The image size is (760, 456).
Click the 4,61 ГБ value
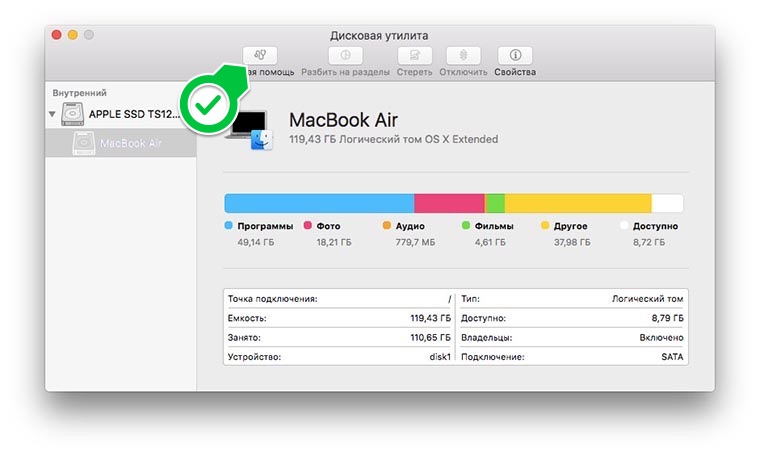click(x=490, y=242)
